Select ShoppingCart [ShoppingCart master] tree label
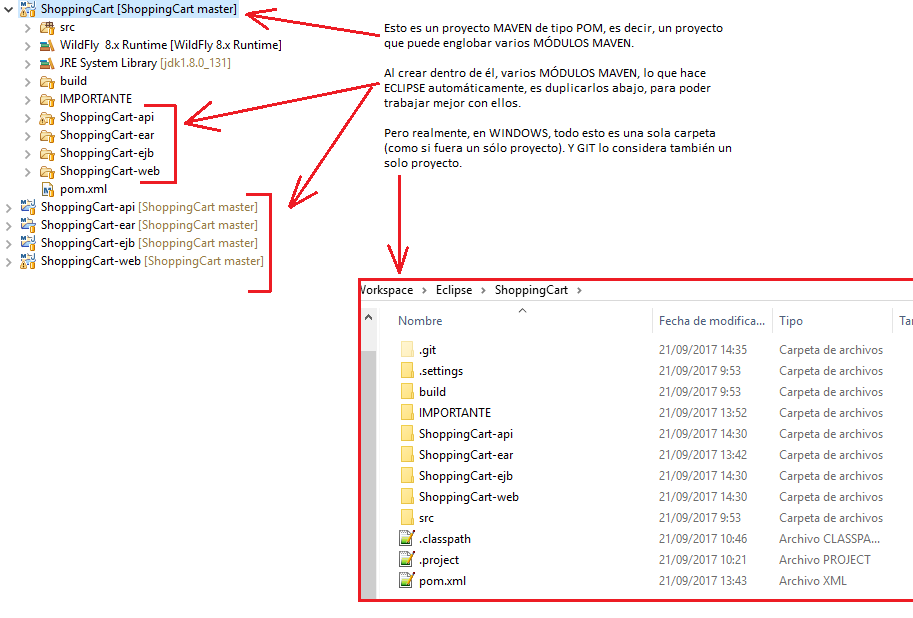This screenshot has height=618, width=913. [x=139, y=9]
